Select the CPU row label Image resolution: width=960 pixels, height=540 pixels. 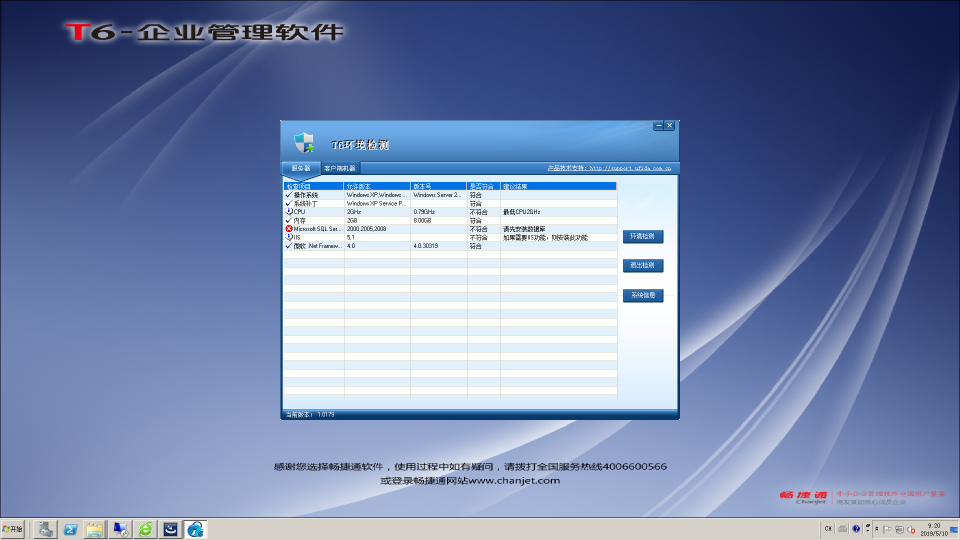[x=299, y=212]
